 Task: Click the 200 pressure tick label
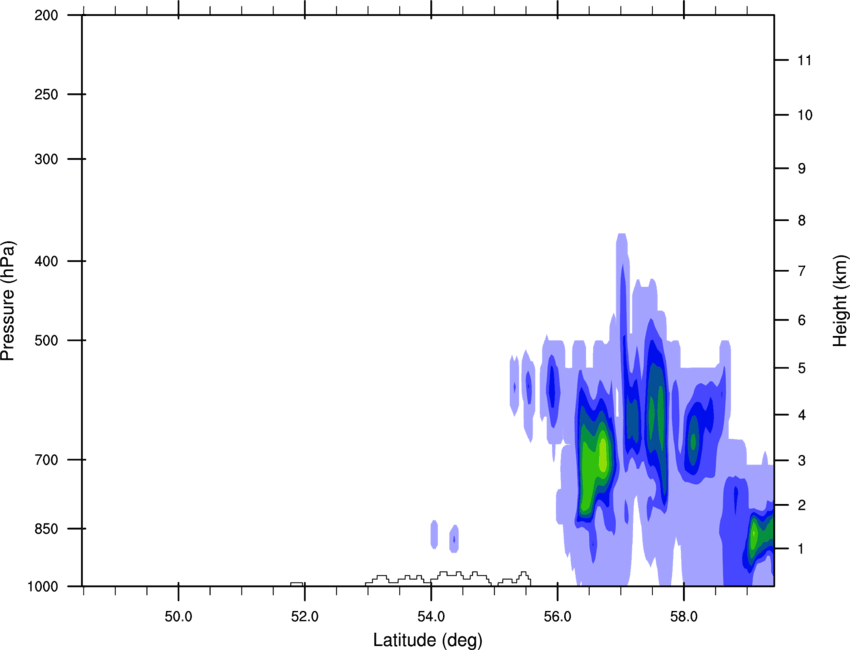[46, 16]
